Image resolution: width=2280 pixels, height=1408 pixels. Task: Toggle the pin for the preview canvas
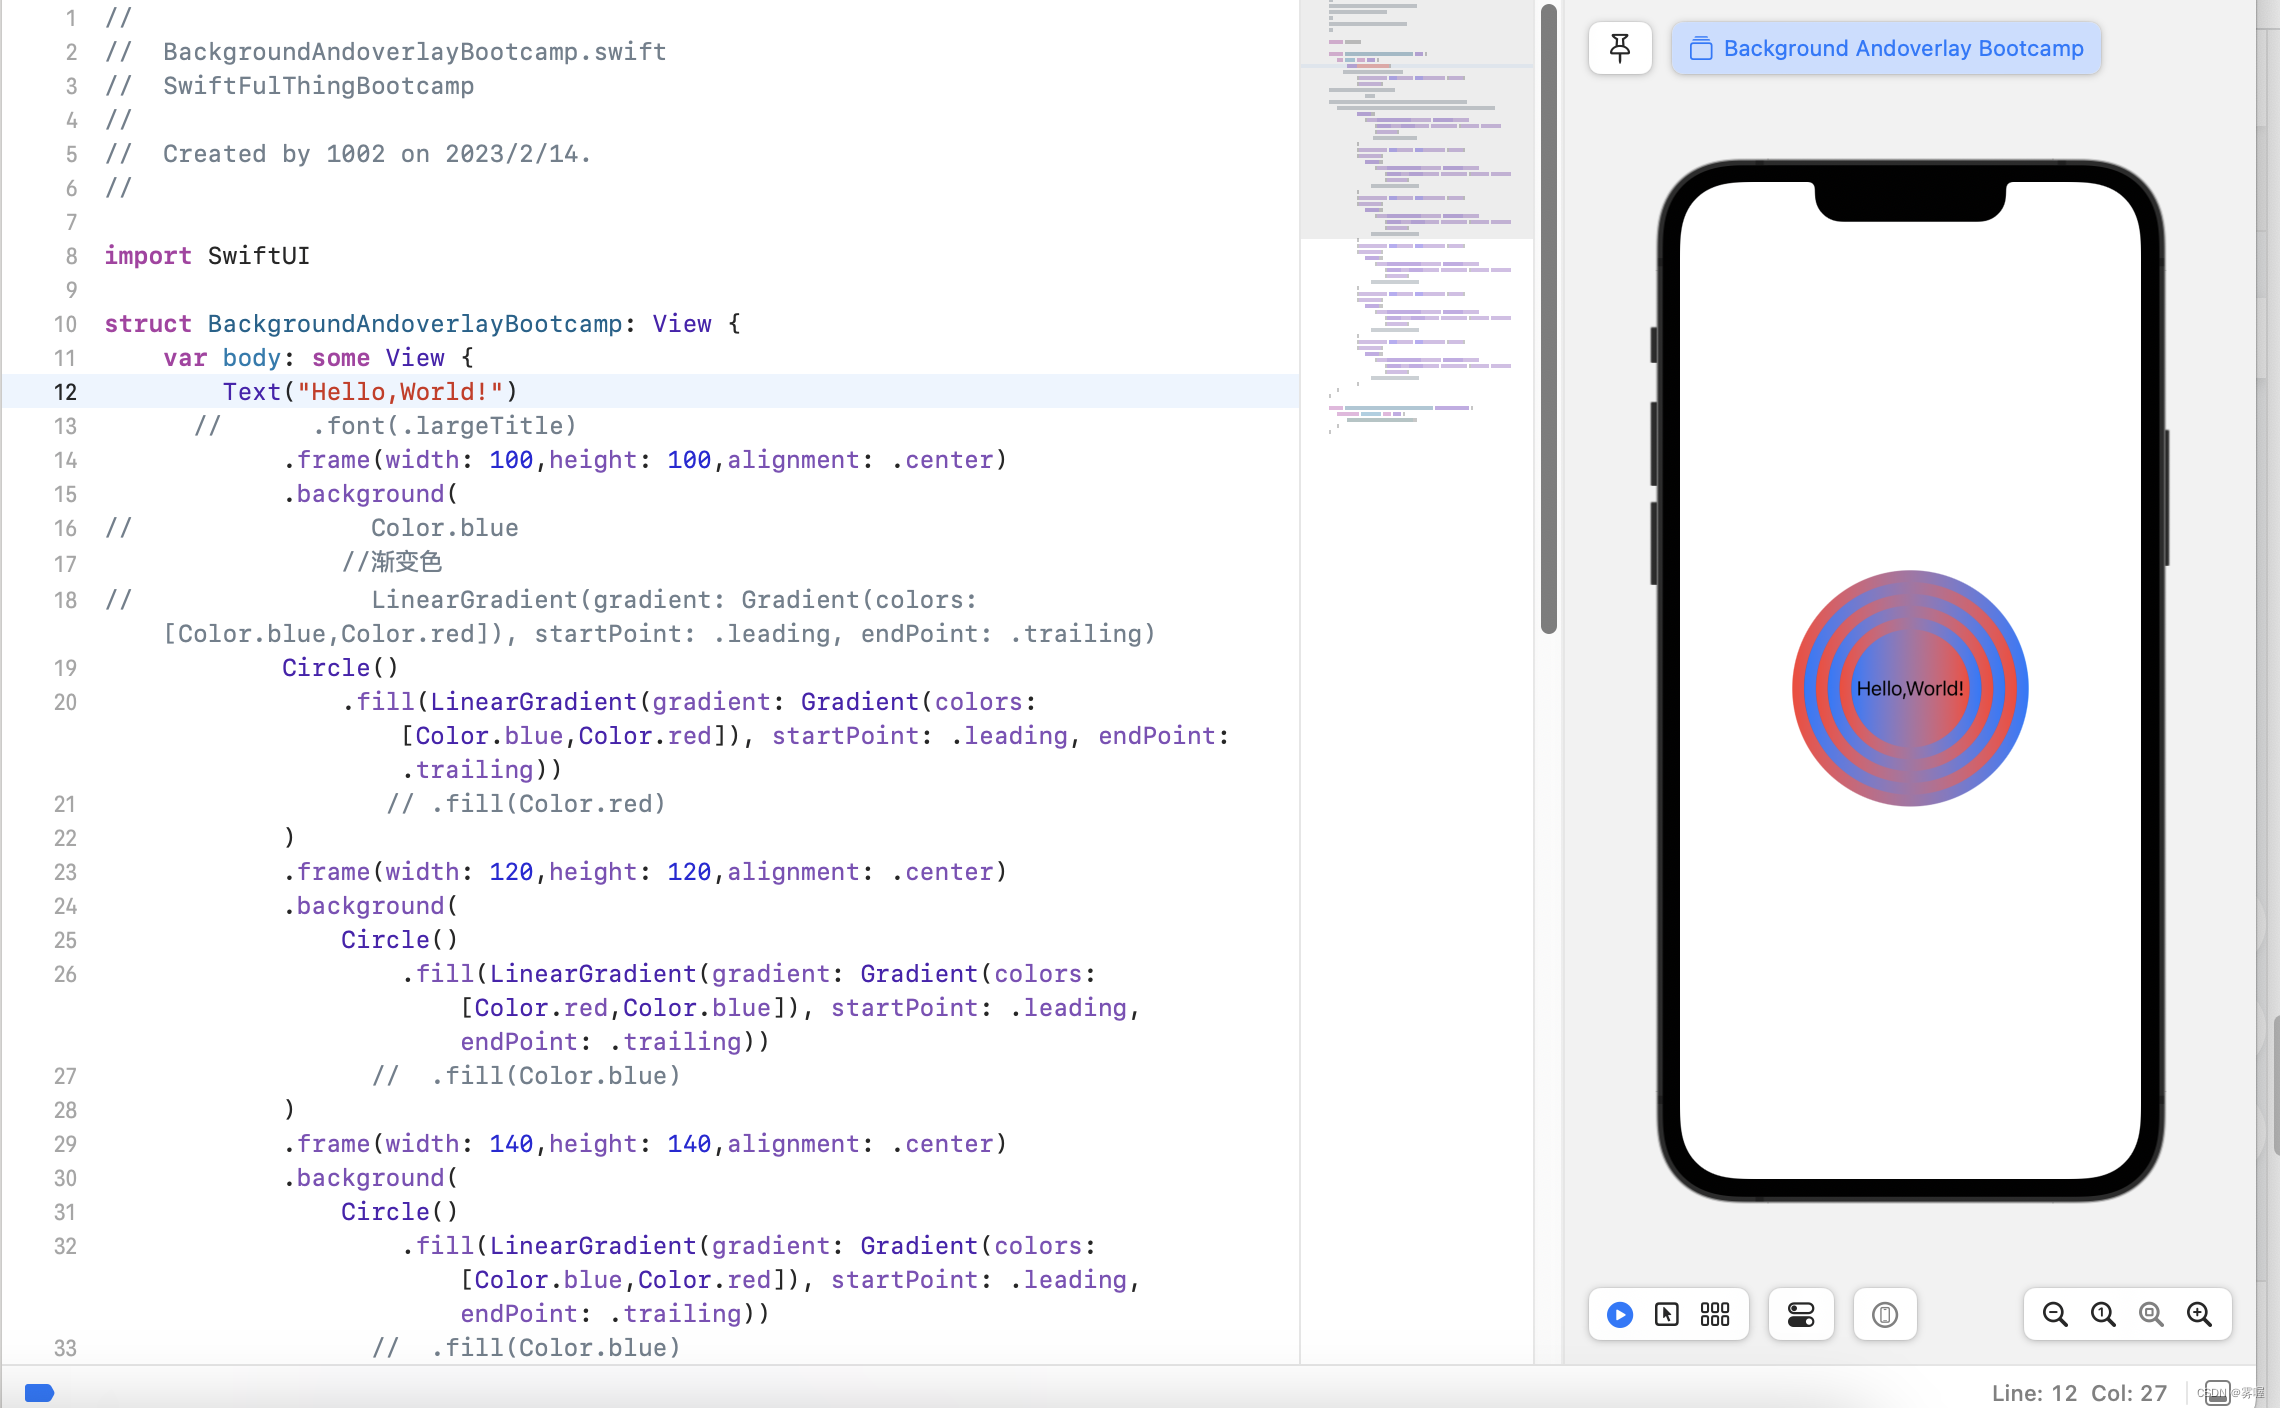(1619, 47)
